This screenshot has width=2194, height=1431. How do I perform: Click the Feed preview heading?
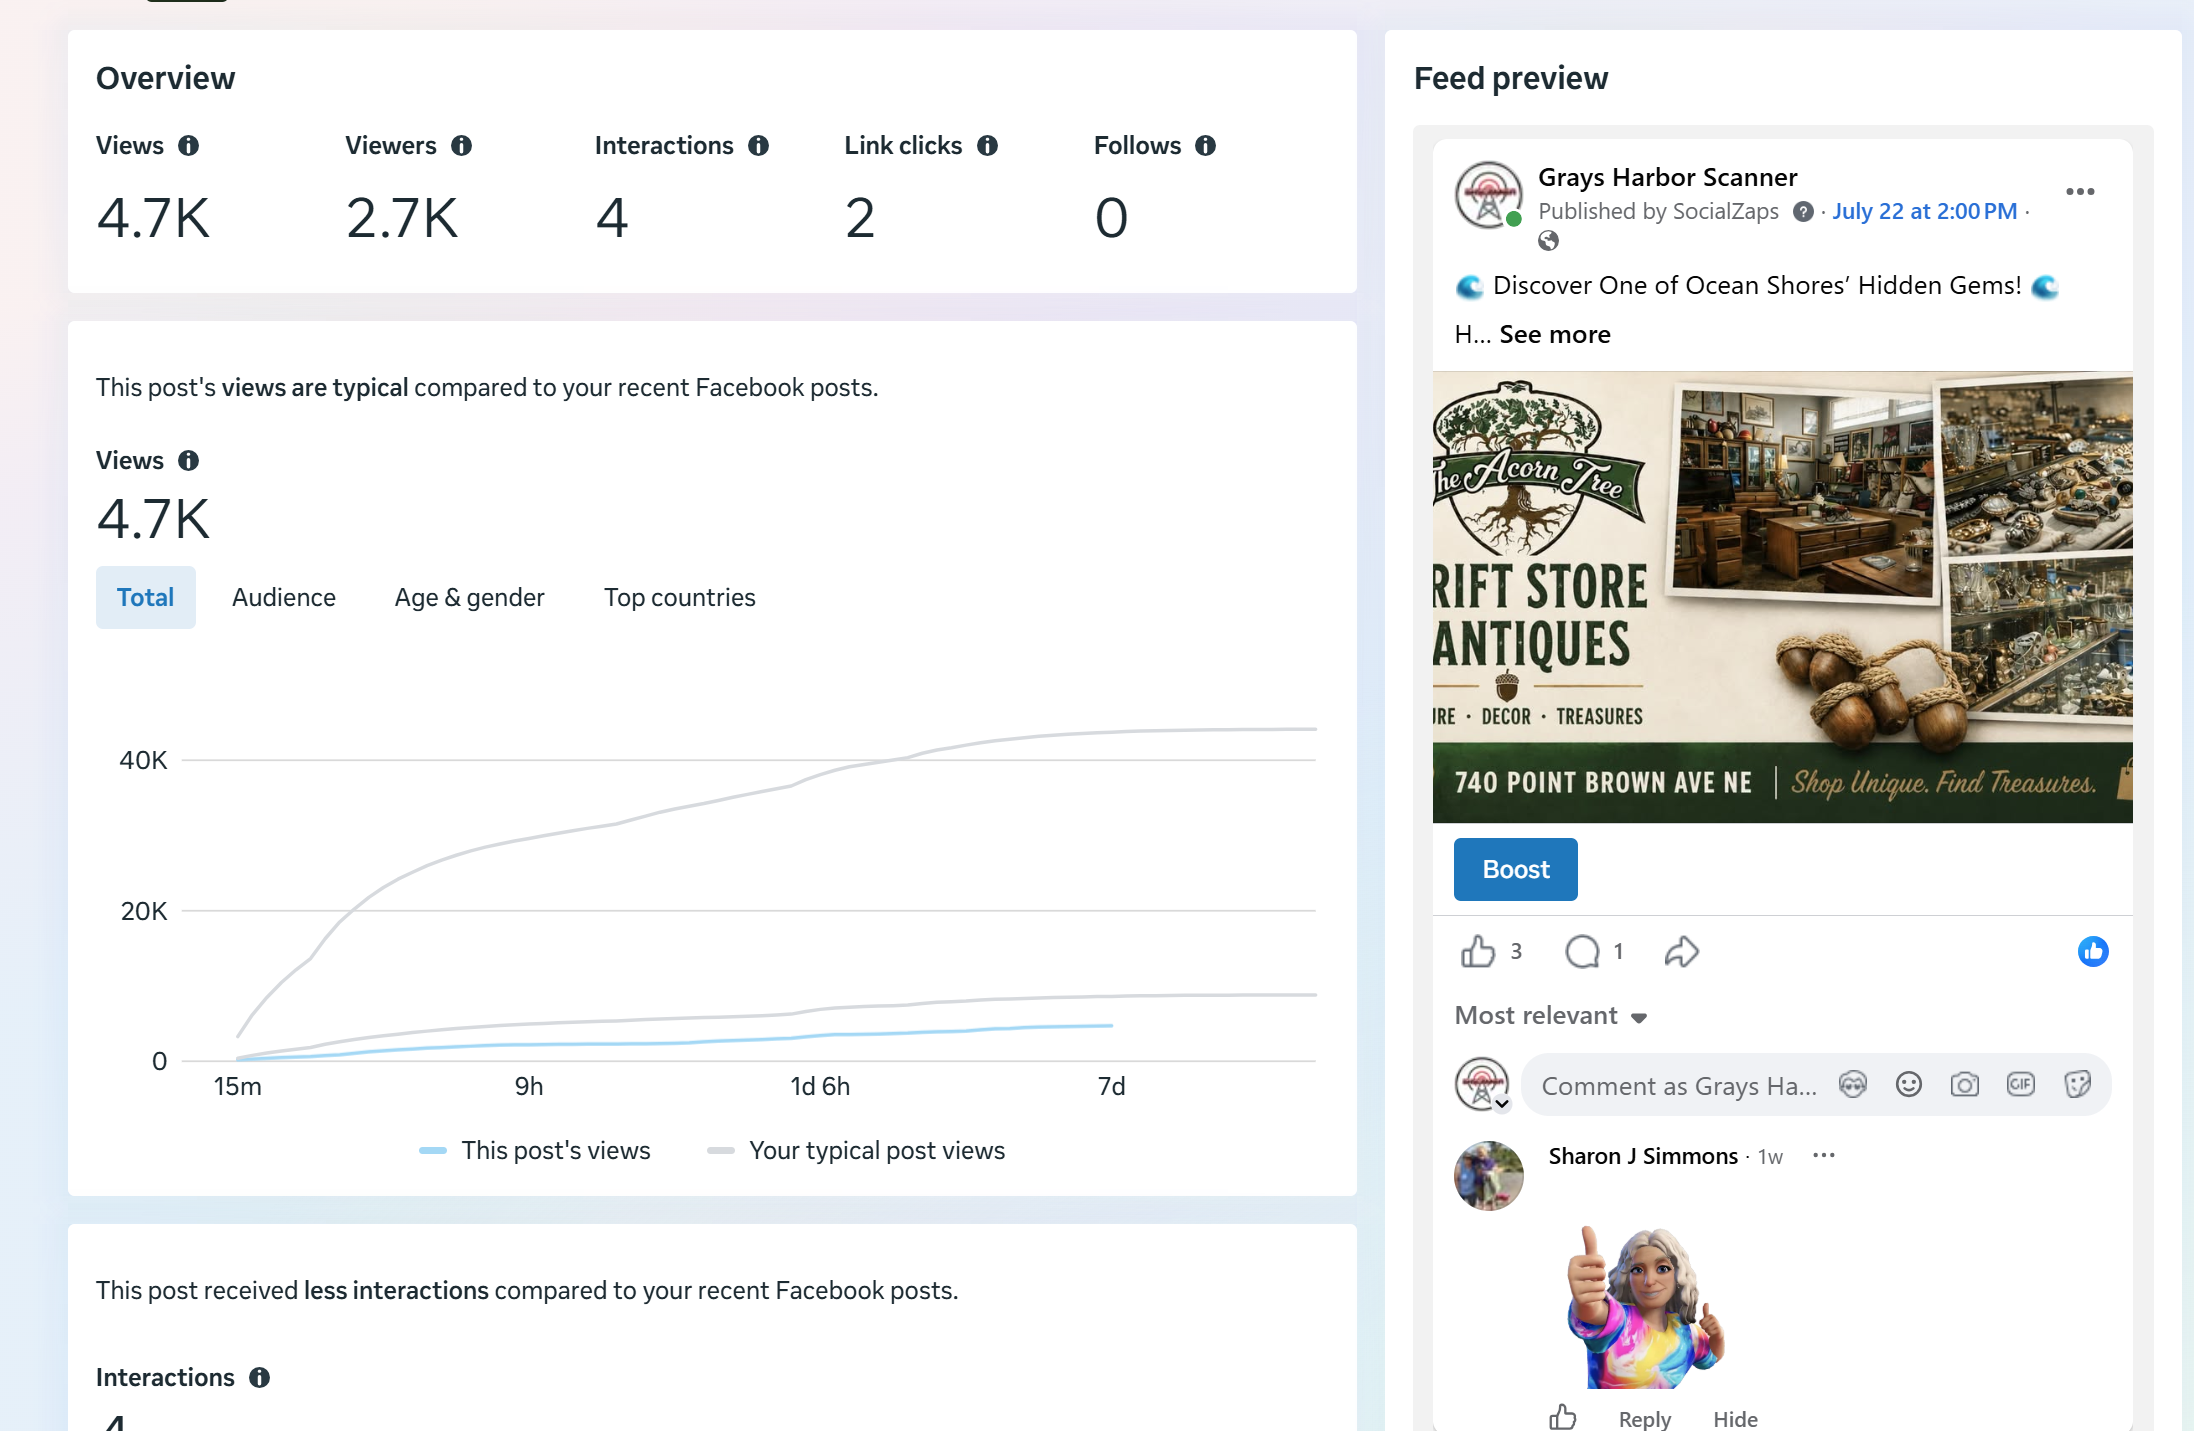click(1511, 78)
